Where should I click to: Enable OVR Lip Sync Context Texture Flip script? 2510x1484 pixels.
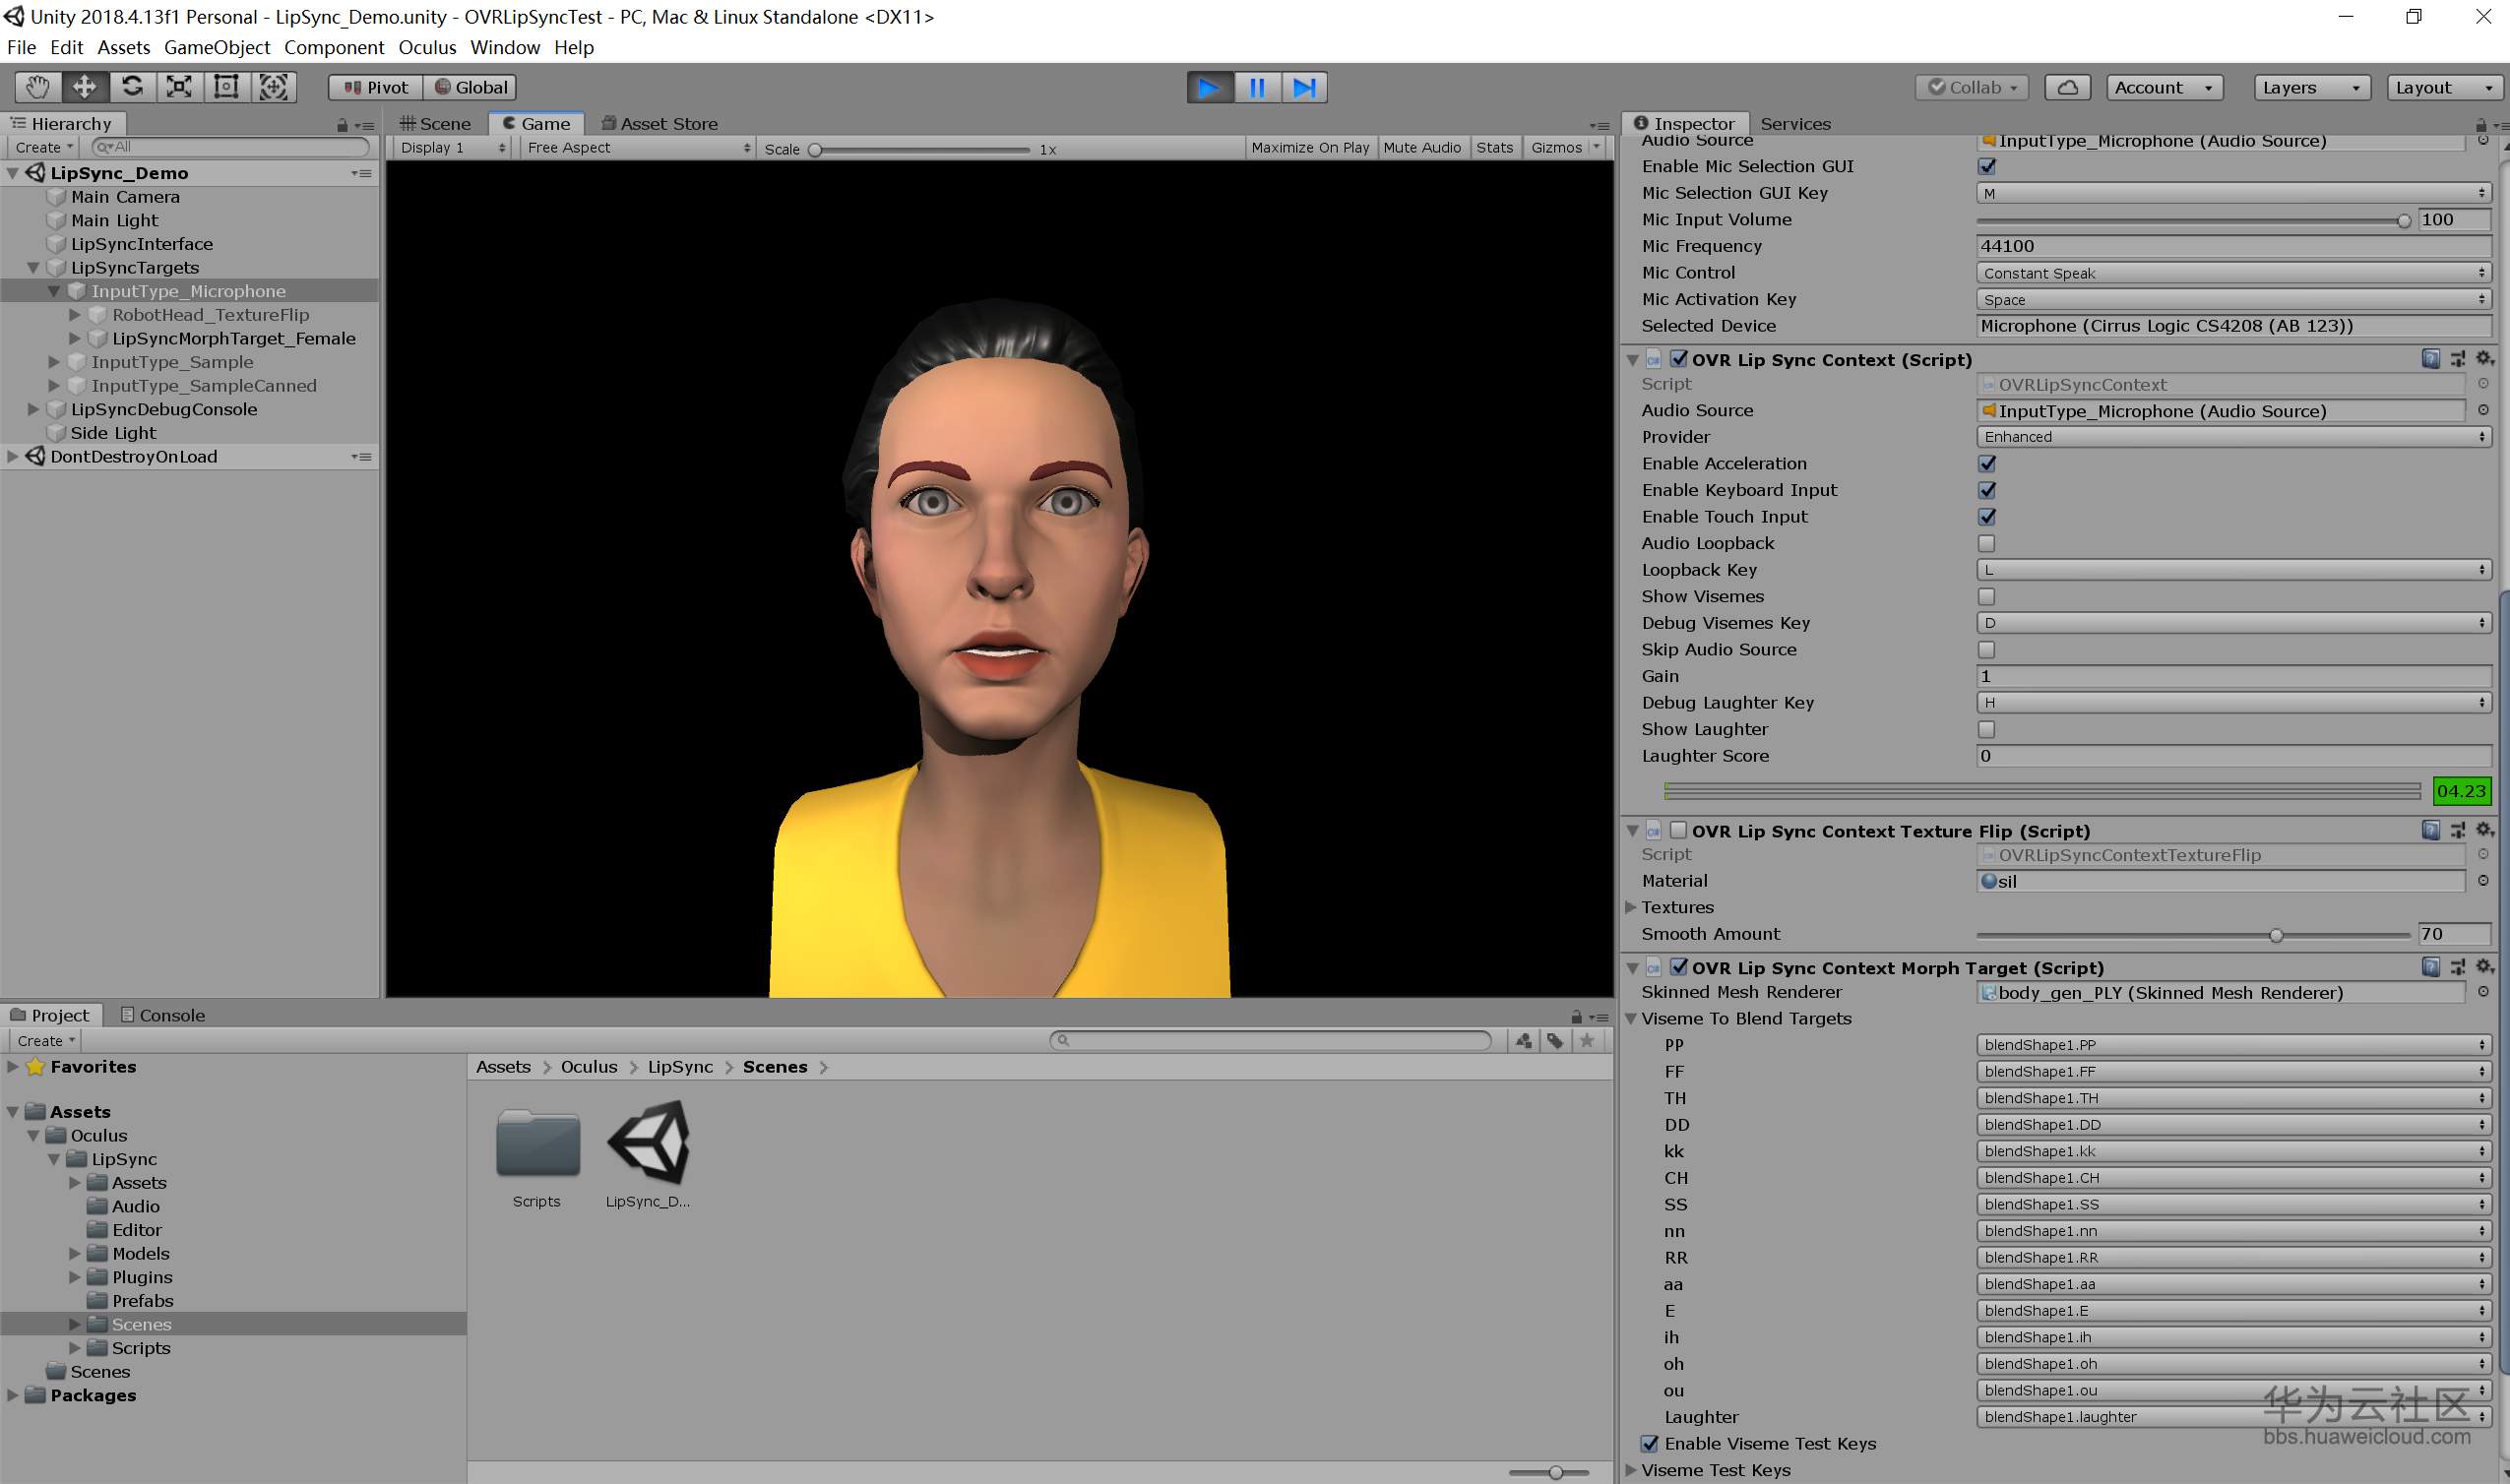pos(1679,830)
